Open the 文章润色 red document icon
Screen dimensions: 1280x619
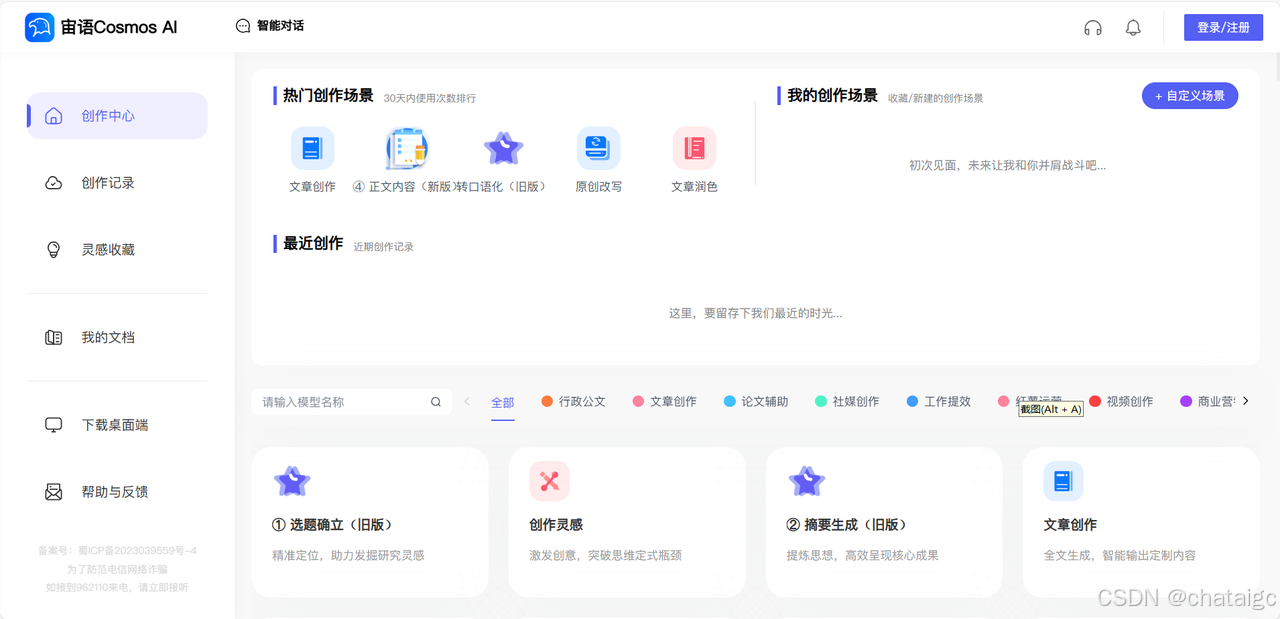click(x=694, y=149)
